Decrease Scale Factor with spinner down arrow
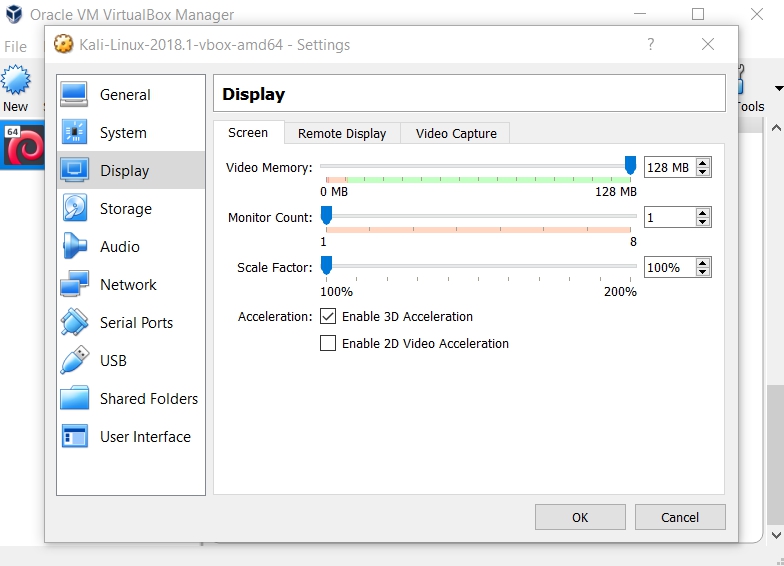Image resolution: width=784 pixels, height=566 pixels. 703,272
